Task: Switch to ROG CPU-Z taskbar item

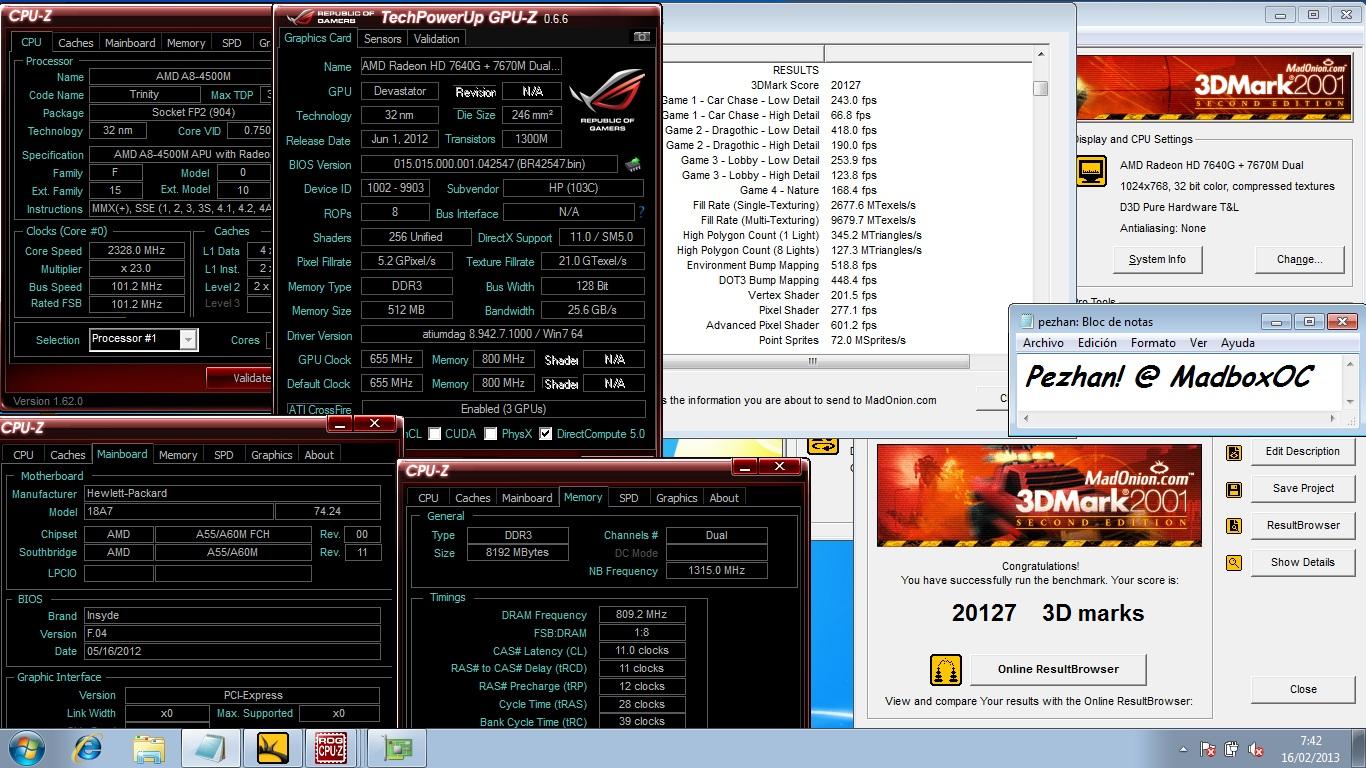Action: [x=332, y=748]
